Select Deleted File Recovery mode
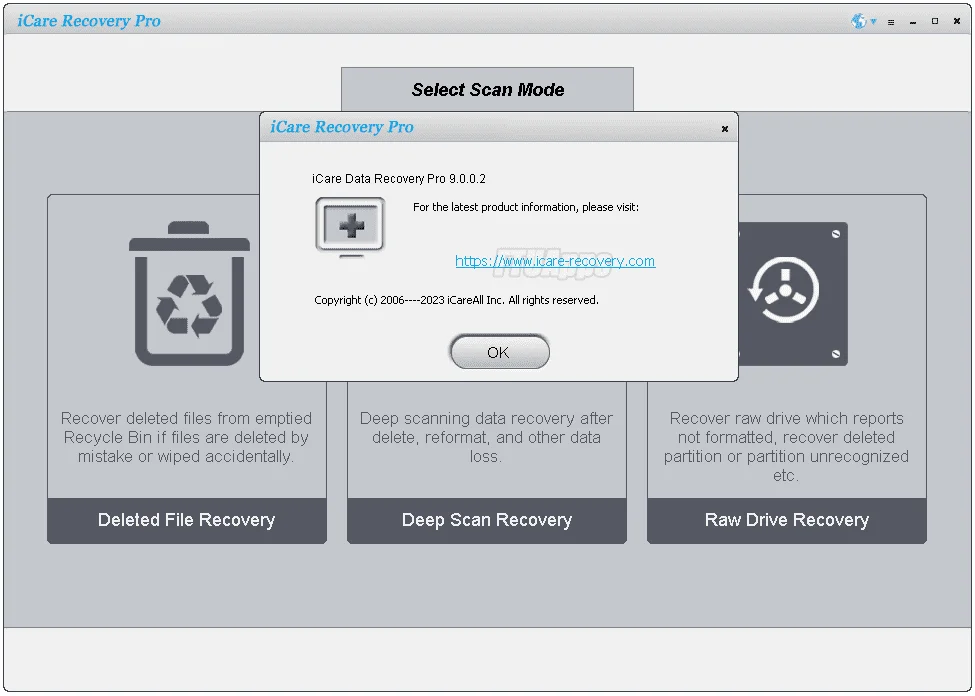This screenshot has width=975, height=696. [x=187, y=520]
